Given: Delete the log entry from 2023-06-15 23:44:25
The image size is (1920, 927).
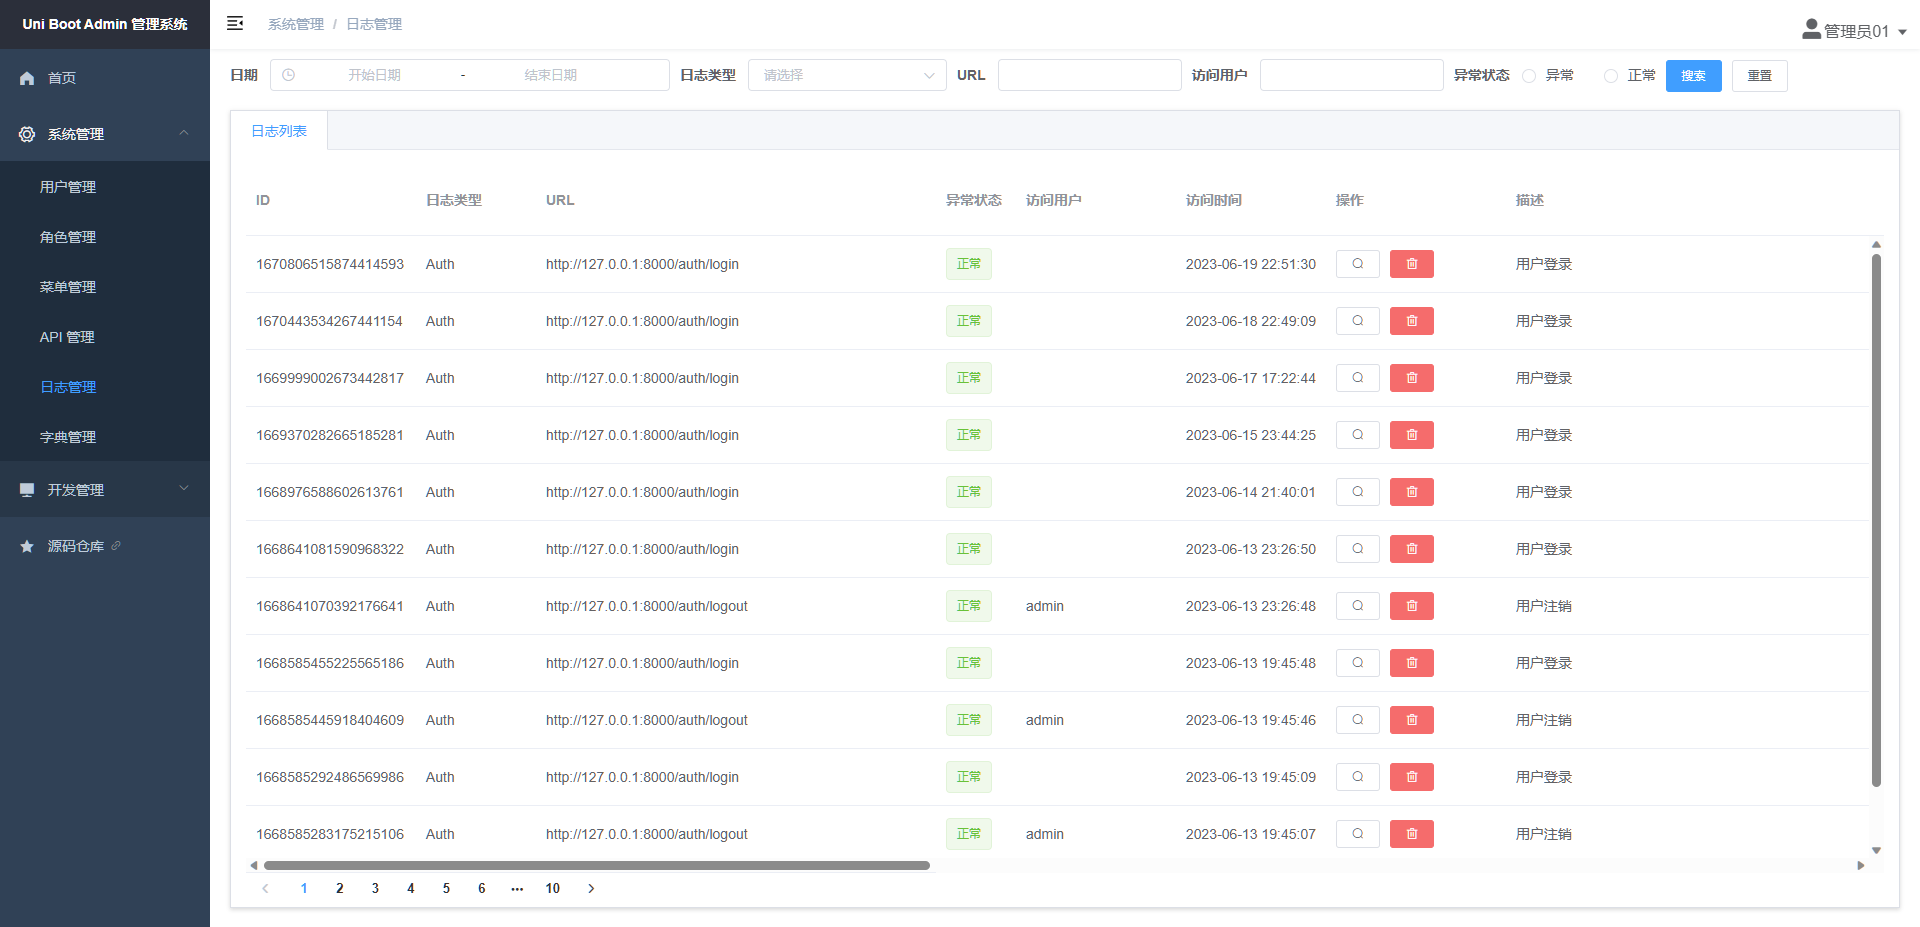Looking at the screenshot, I should 1411,435.
